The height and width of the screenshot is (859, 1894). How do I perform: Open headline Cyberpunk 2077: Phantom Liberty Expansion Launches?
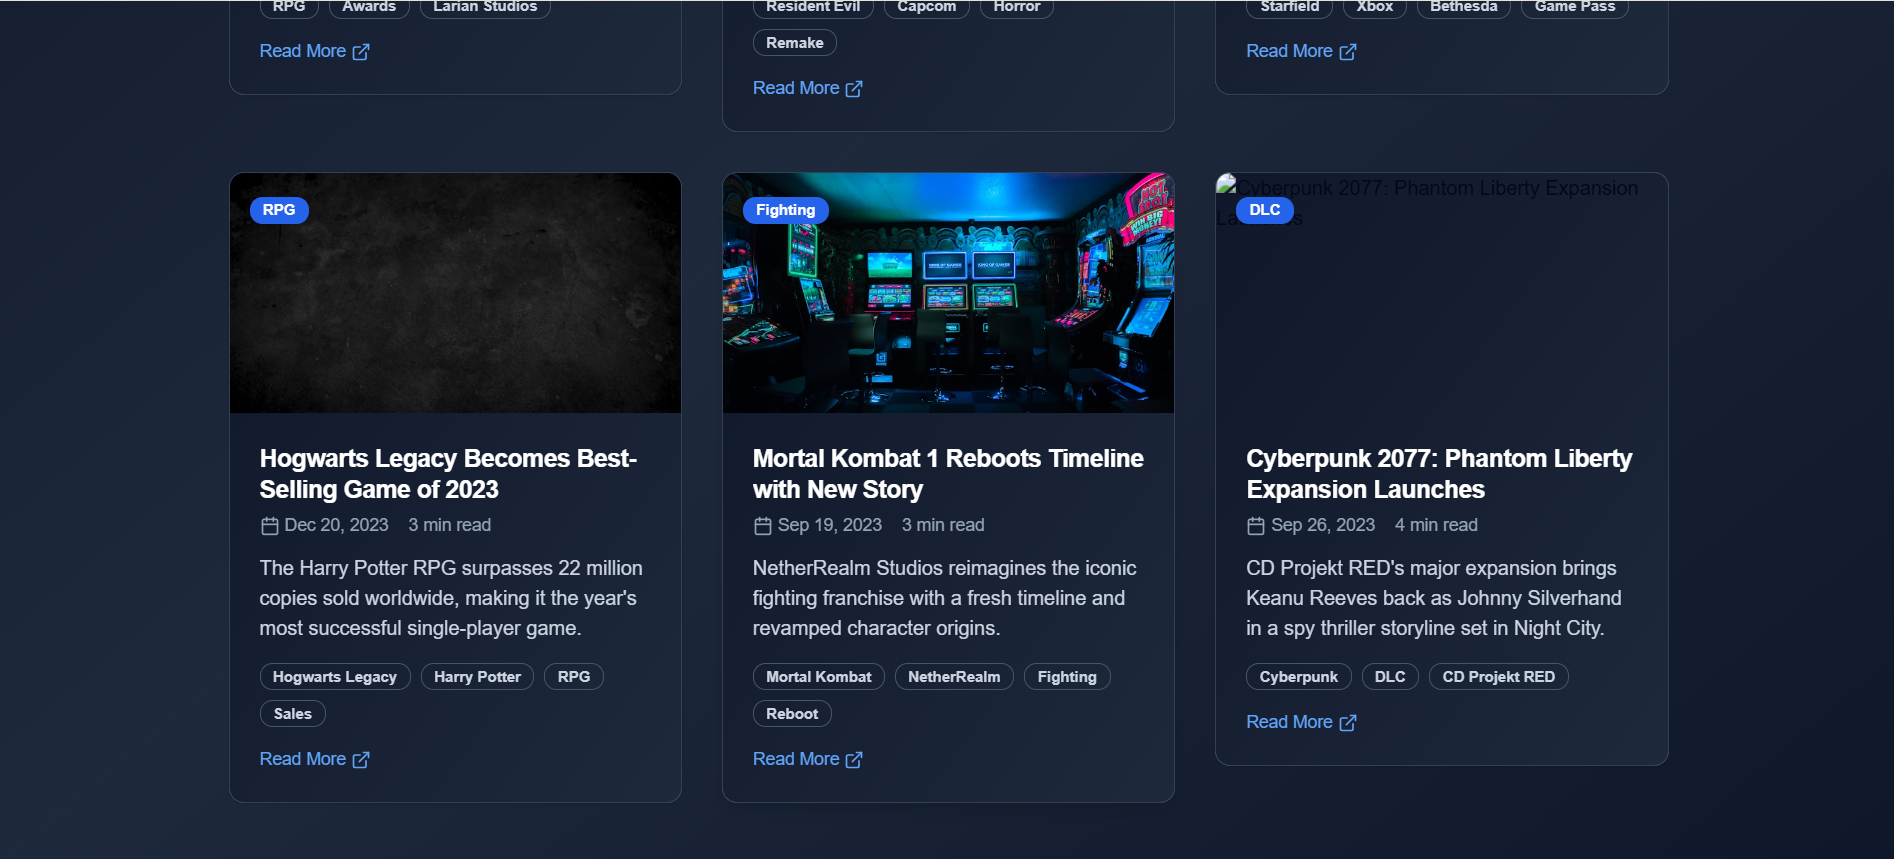[1439, 474]
